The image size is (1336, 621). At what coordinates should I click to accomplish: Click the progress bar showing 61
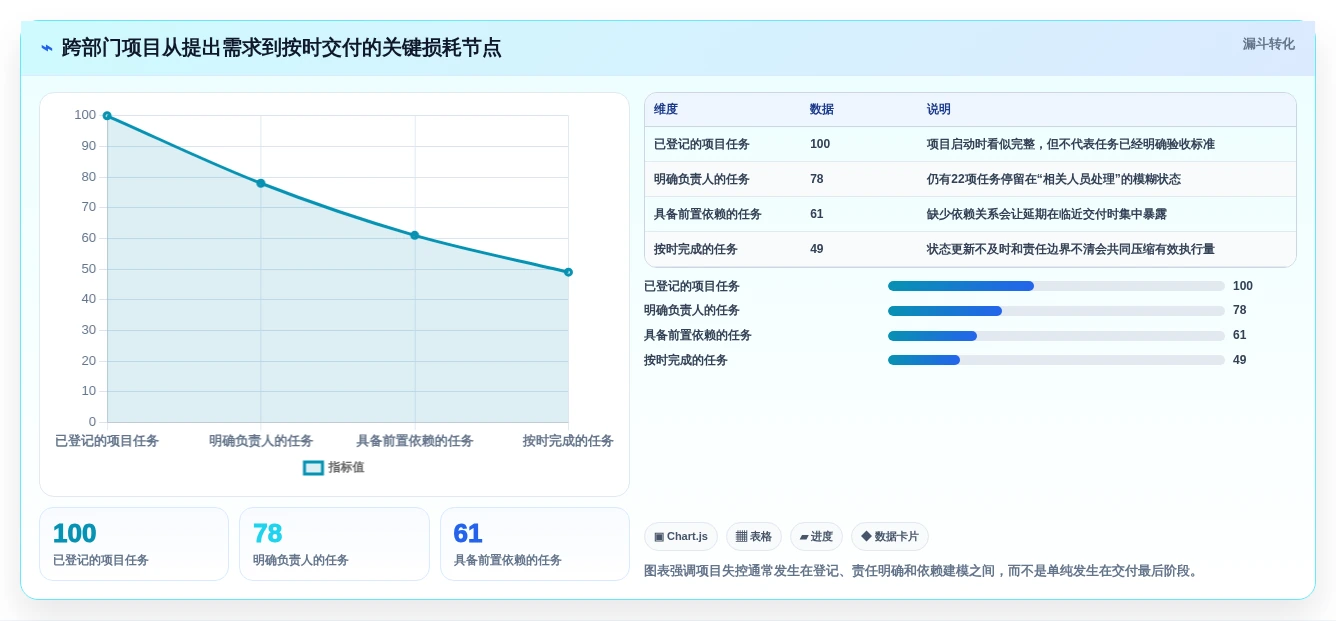click(x=1056, y=336)
